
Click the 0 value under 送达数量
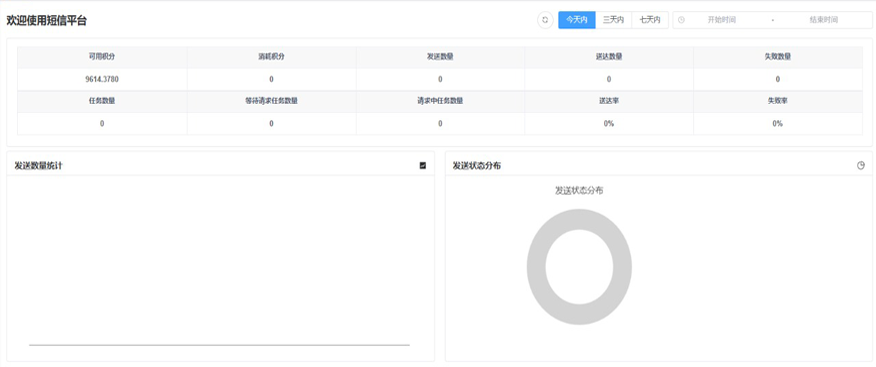click(x=609, y=79)
